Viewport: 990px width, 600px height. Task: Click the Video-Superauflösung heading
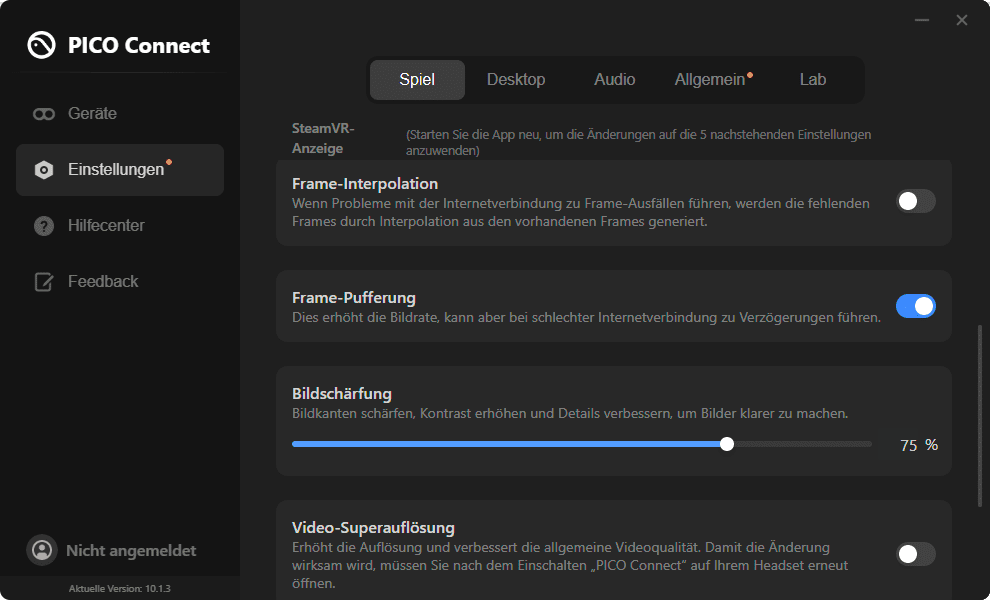click(373, 527)
